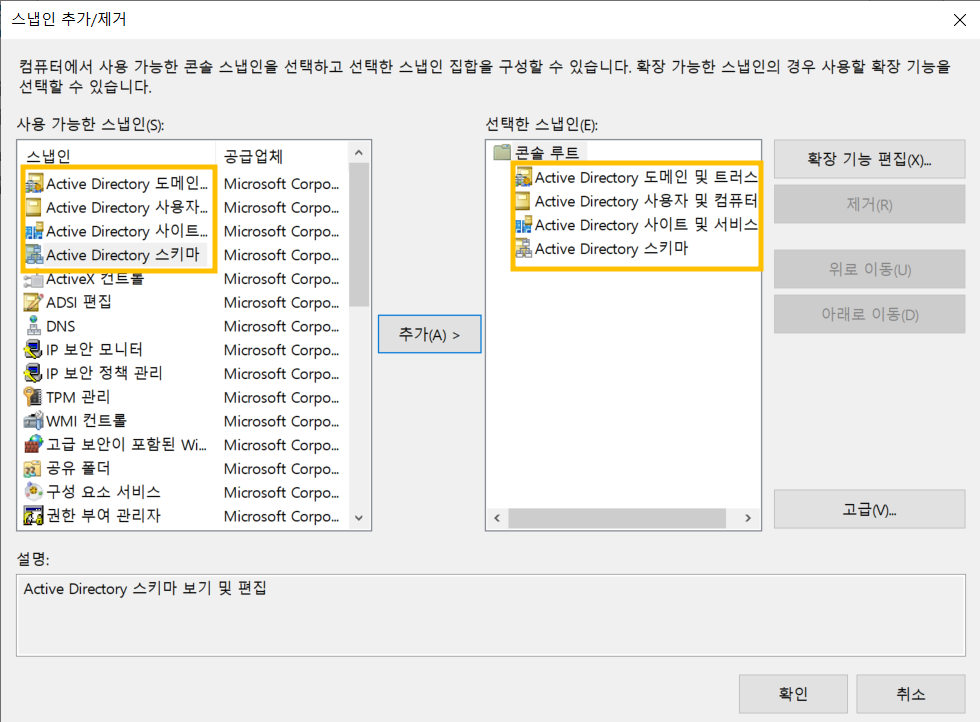The image size is (980, 722).
Task: Click the DNS snap-in icon
Action: pyautogui.click(x=34, y=326)
